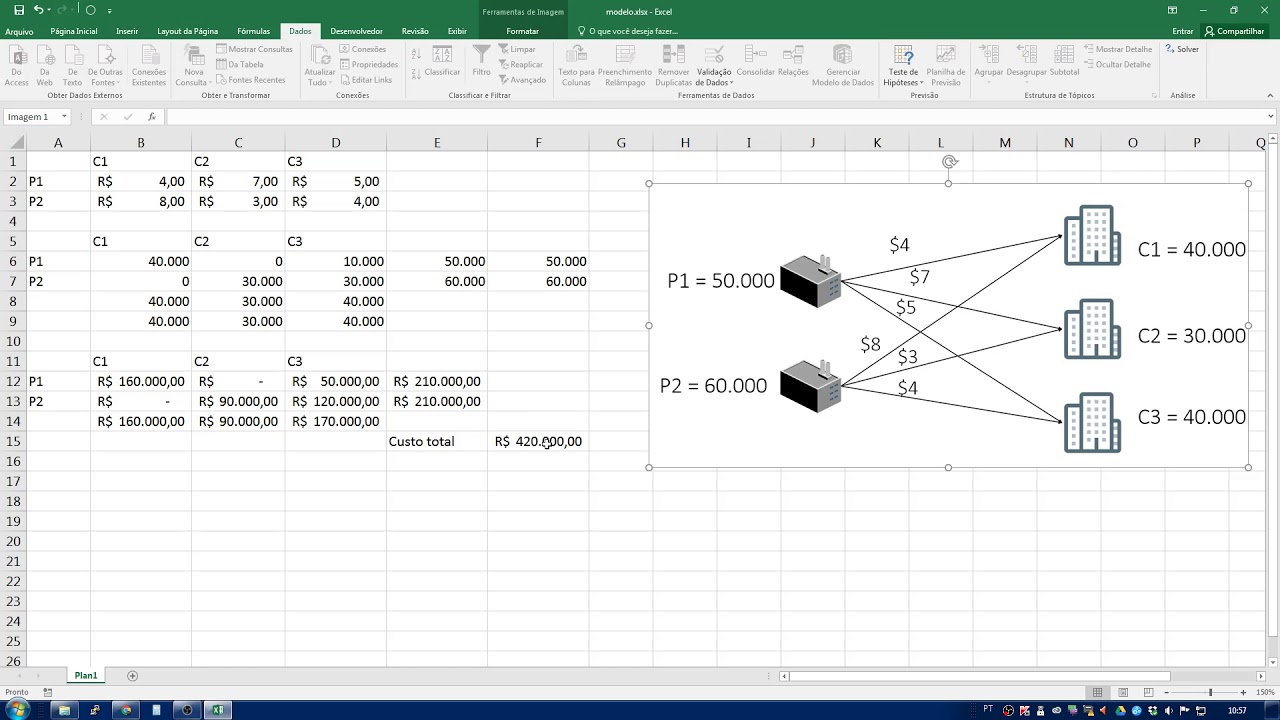Open Texto para Colunas
1280x720 pixels.
point(576,66)
